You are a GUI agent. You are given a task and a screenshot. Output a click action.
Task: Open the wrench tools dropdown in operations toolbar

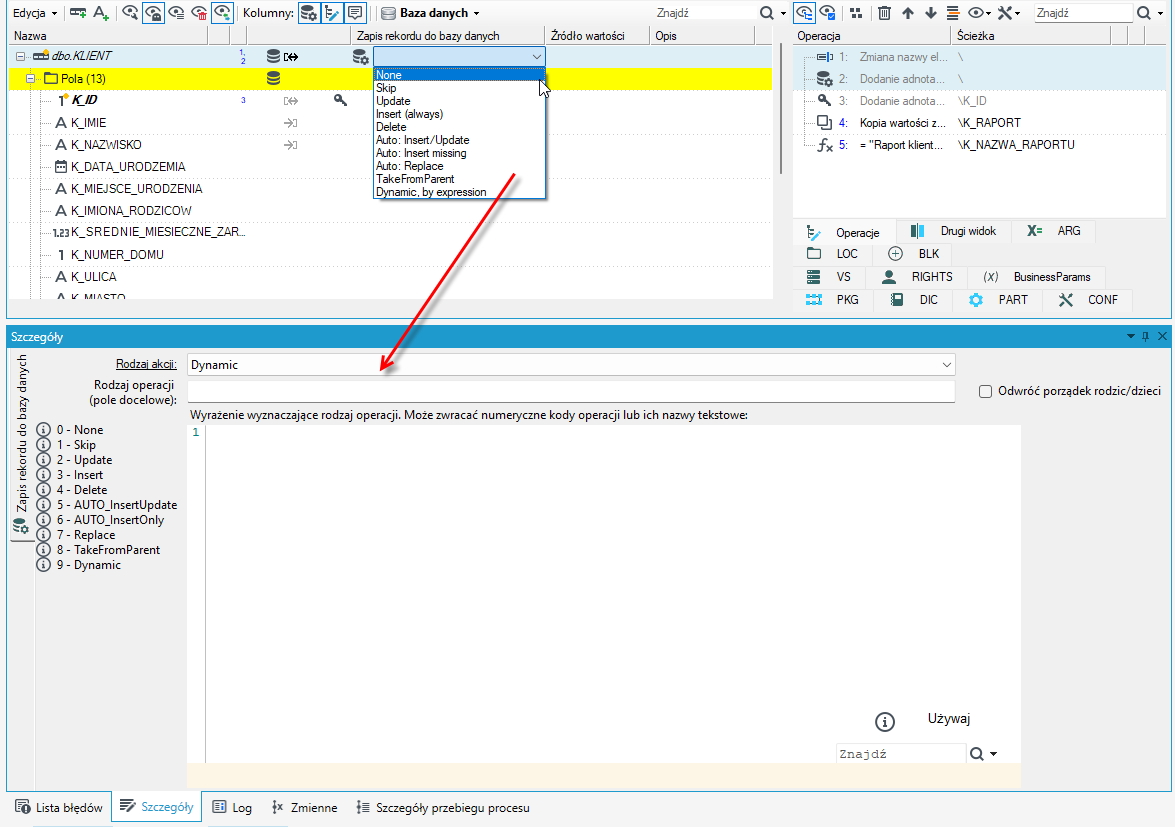(x=1009, y=13)
